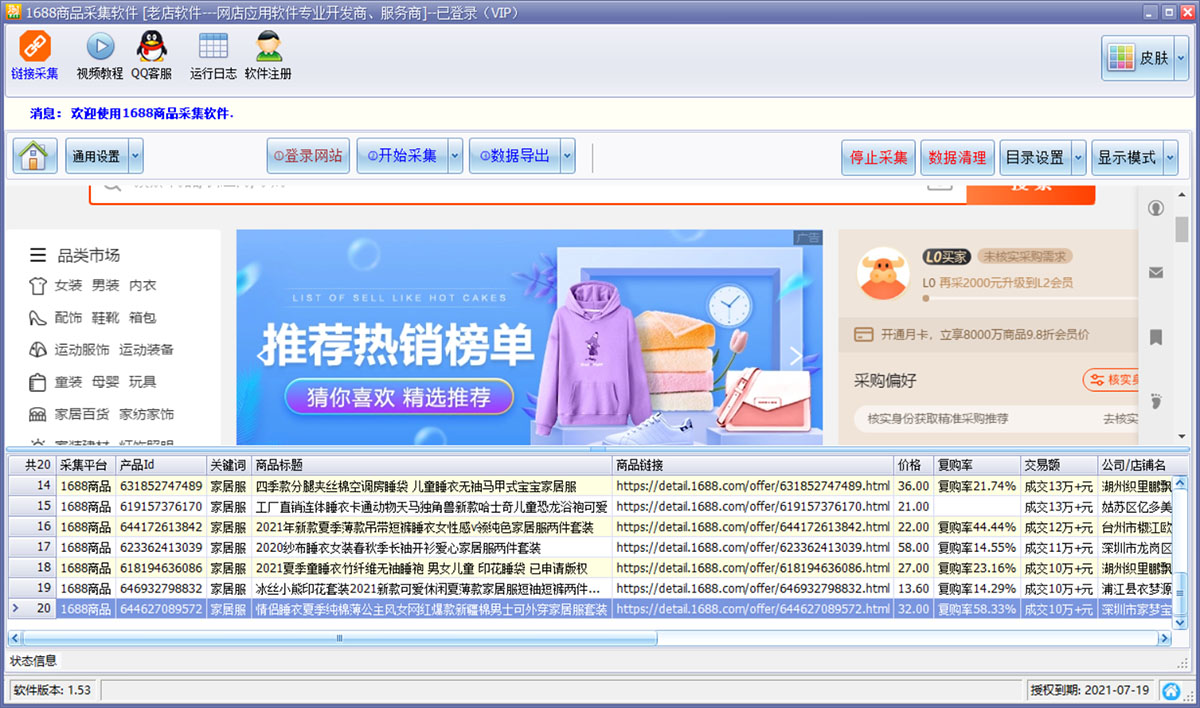Click the blue home icon in the status bar
Image resolution: width=1200 pixels, height=708 pixels.
pos(1173,690)
